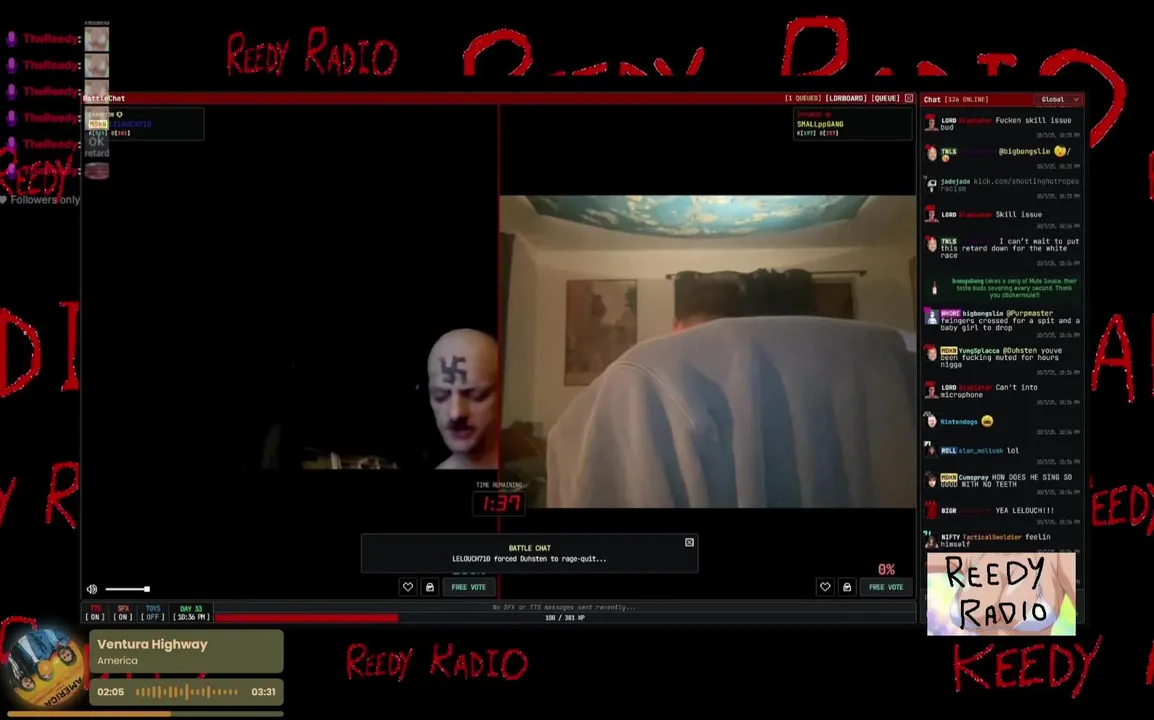Click the Nintendogs user avatar
Viewport: 1154px width, 720px height.
click(931, 421)
